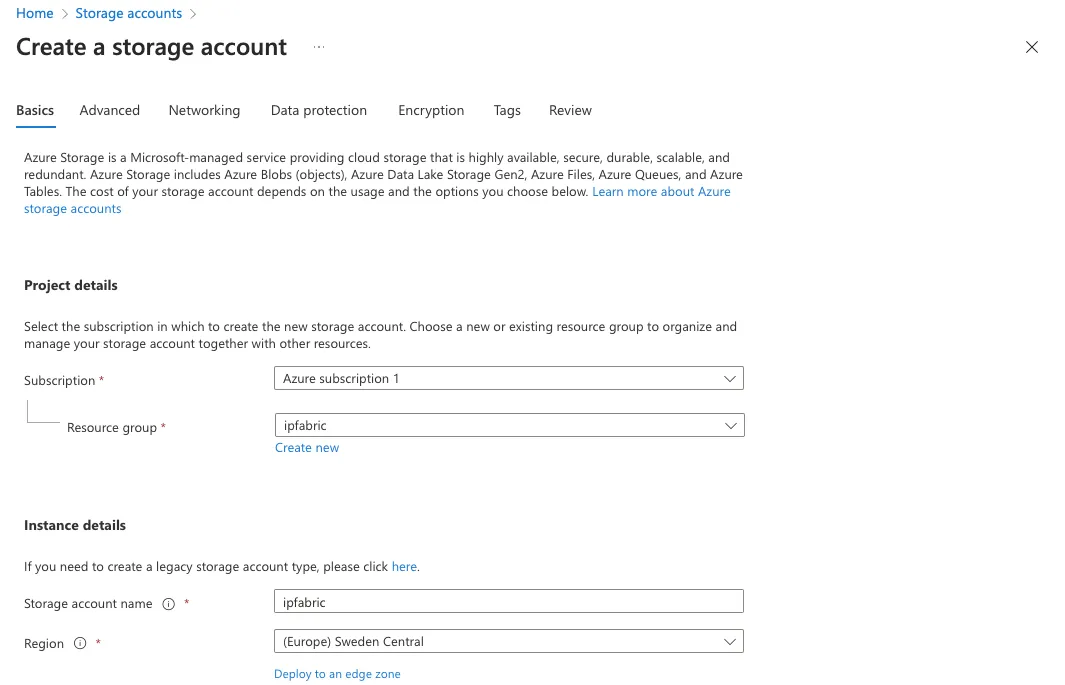Navigate to Home in the breadcrumb
Image resolution: width=1065 pixels, height=685 pixels.
pyautogui.click(x=35, y=13)
